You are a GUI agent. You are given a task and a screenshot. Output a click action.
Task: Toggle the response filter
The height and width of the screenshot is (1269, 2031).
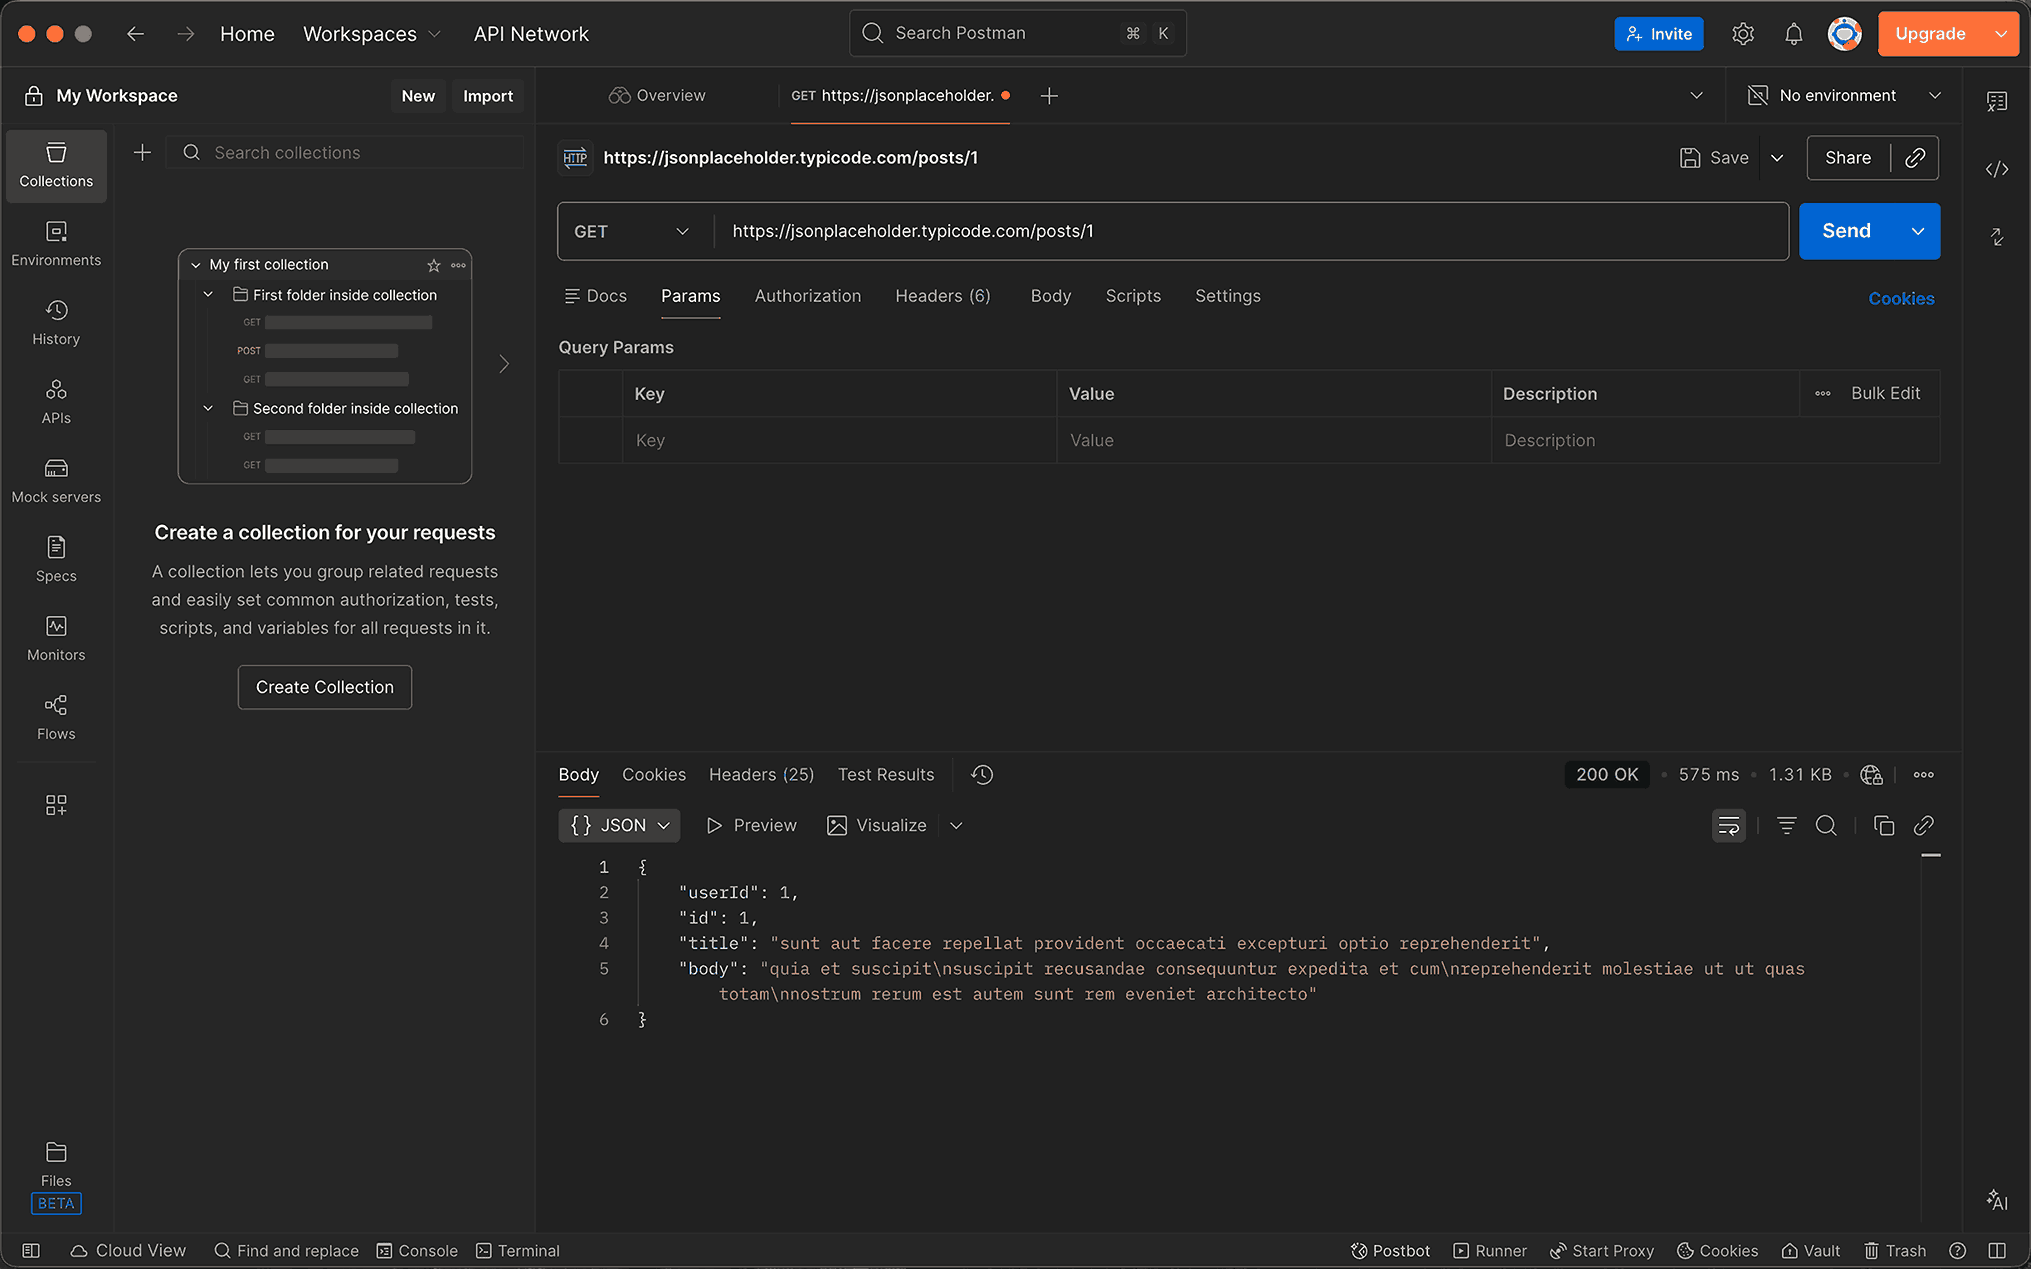[x=1786, y=825]
